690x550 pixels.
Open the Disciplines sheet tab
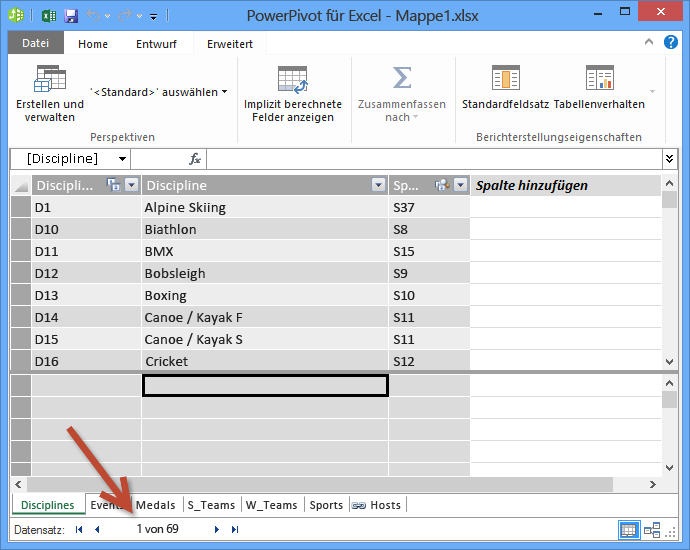(48, 505)
